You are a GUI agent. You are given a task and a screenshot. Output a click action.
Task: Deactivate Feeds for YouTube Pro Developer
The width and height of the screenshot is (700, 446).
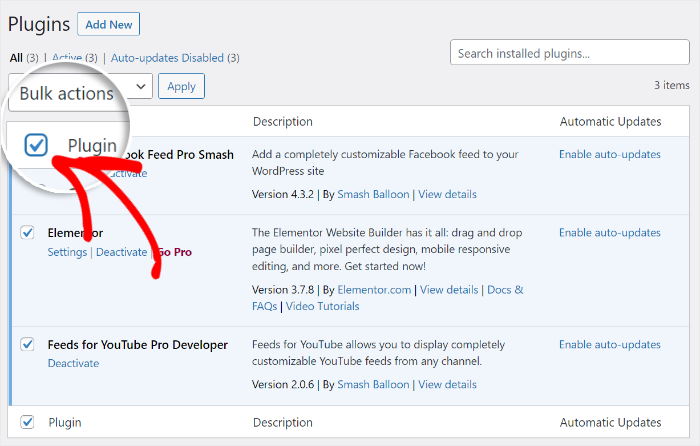click(x=73, y=363)
